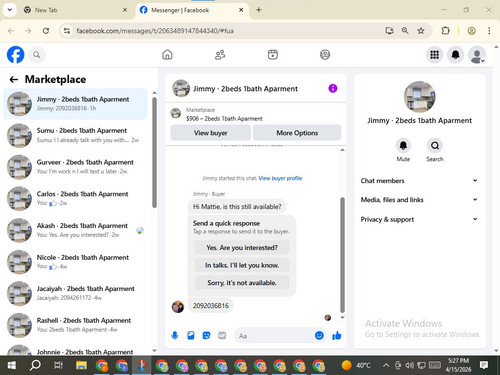Open Windows taskbar search
The image size is (500, 375).
[35, 365]
